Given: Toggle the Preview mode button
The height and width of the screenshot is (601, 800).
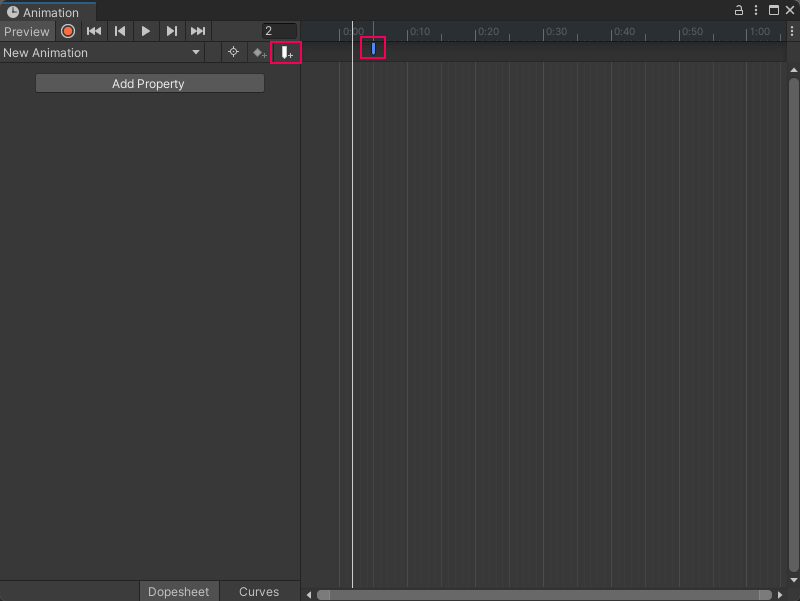Looking at the screenshot, I should [x=26, y=31].
